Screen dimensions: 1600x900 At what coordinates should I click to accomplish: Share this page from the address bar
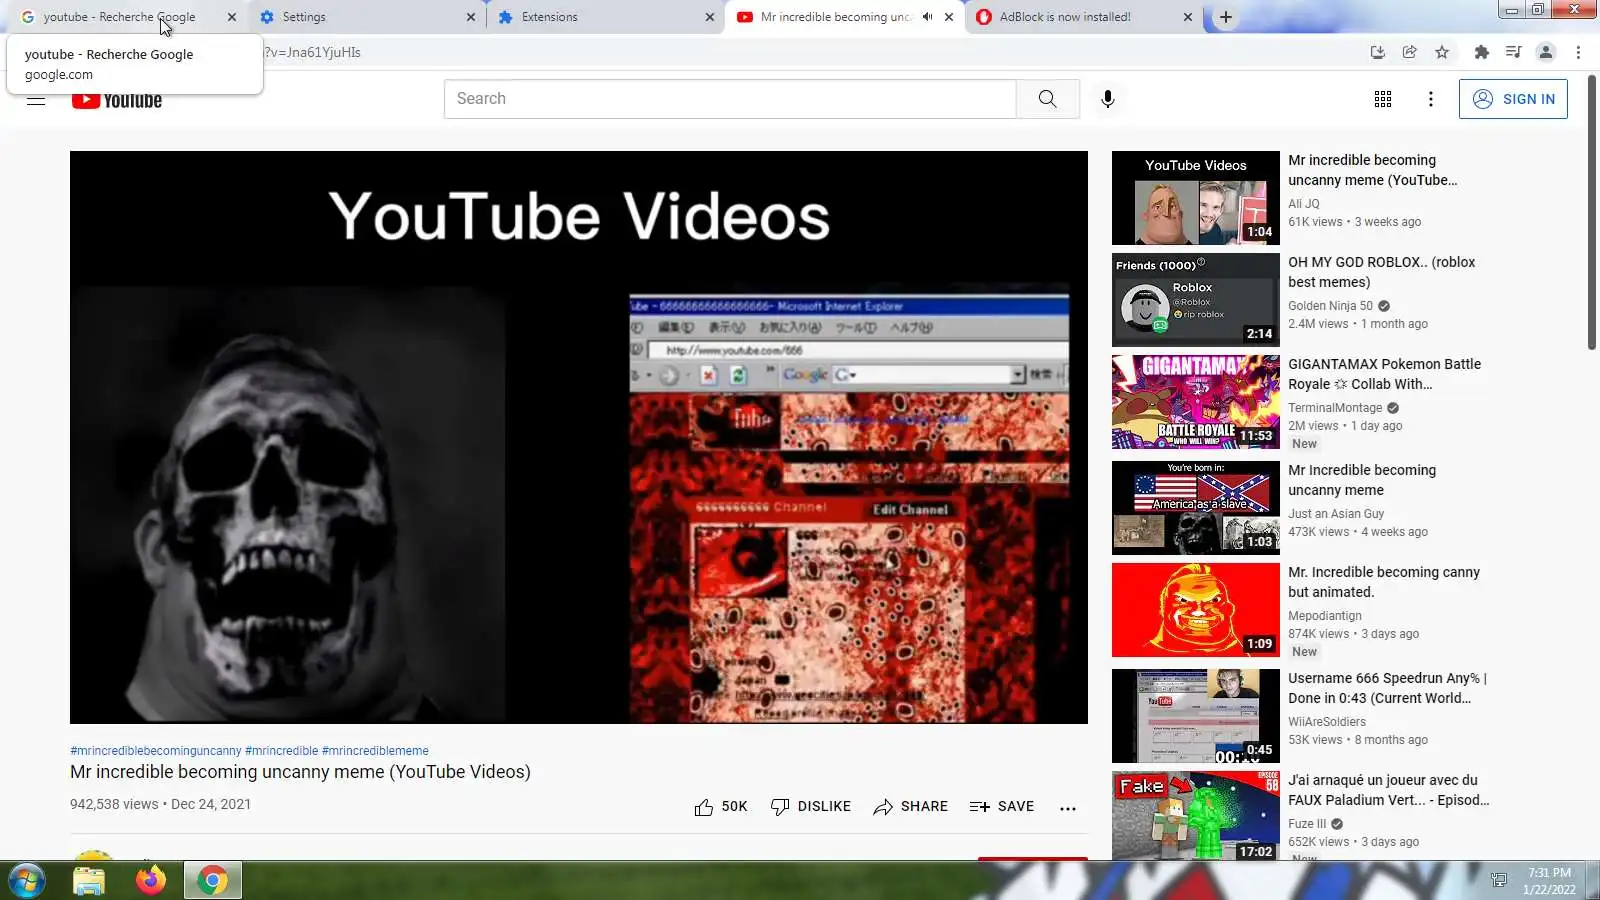pos(1410,52)
